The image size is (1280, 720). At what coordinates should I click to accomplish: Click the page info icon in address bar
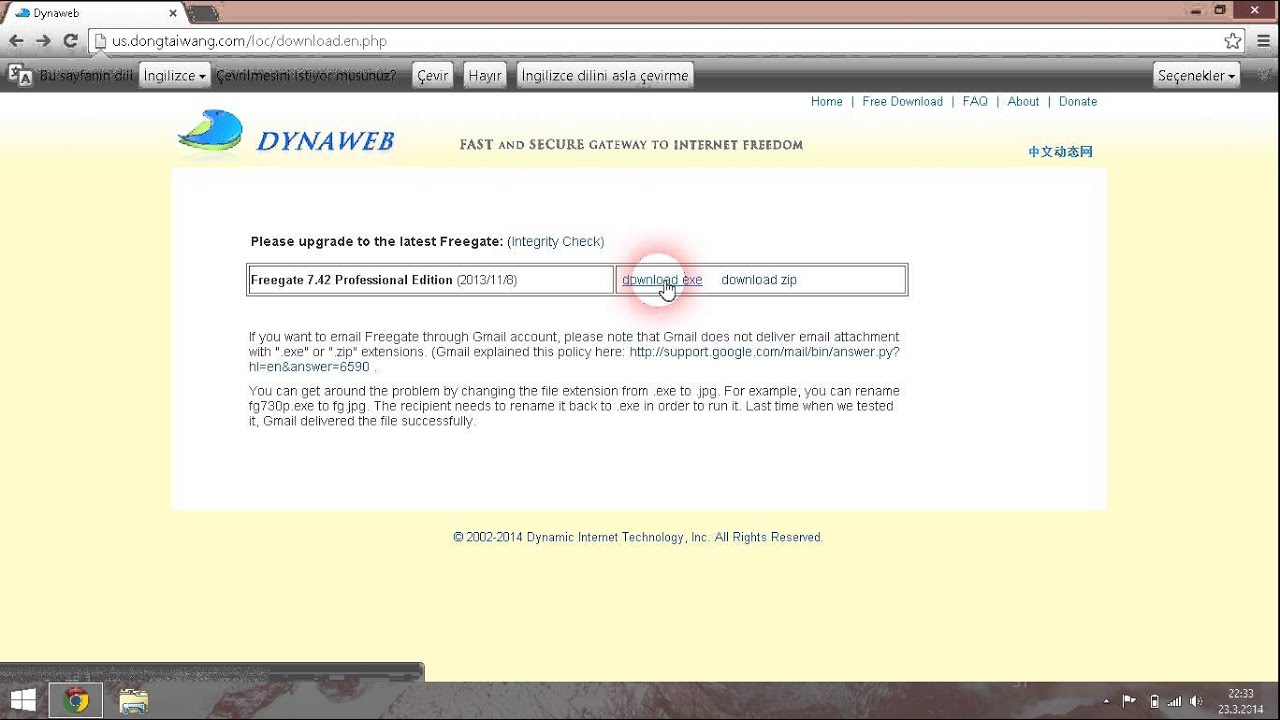[100, 41]
